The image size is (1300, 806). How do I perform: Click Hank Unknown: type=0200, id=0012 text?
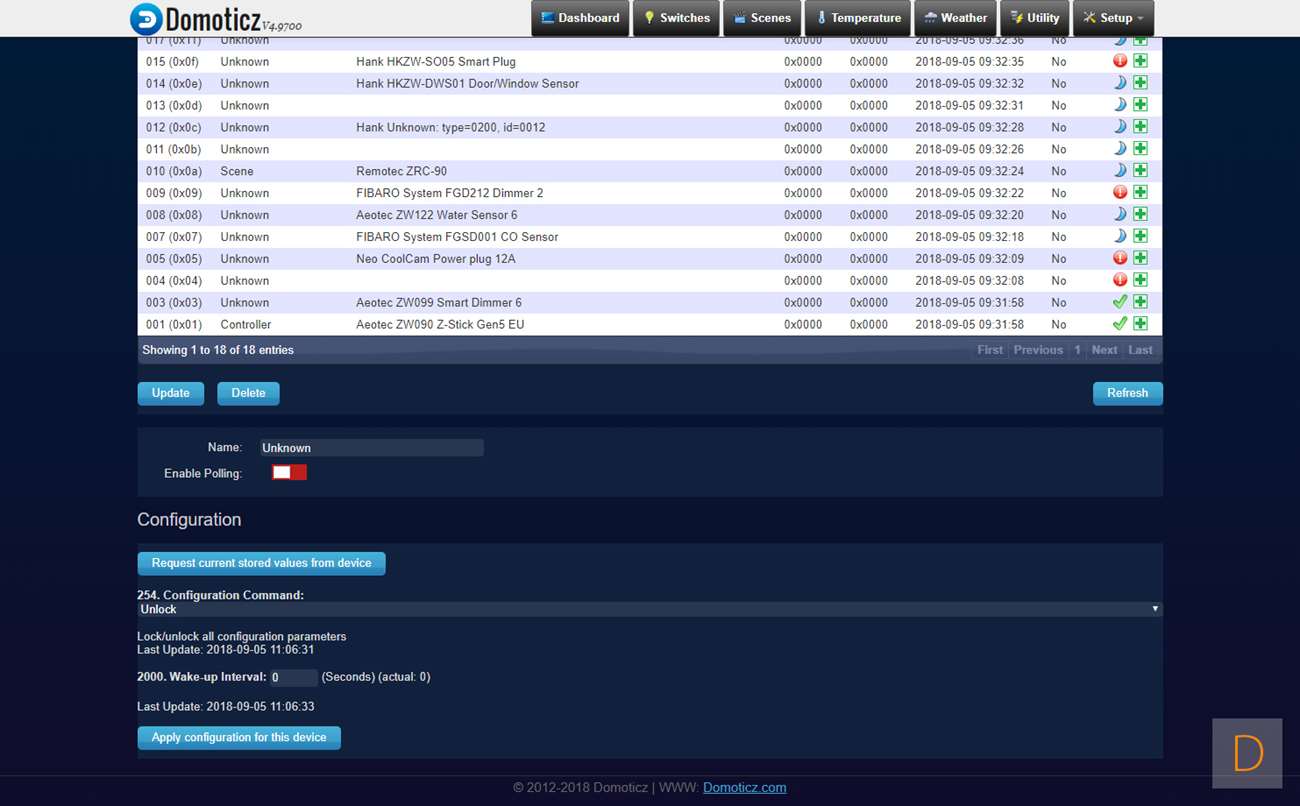451,128
